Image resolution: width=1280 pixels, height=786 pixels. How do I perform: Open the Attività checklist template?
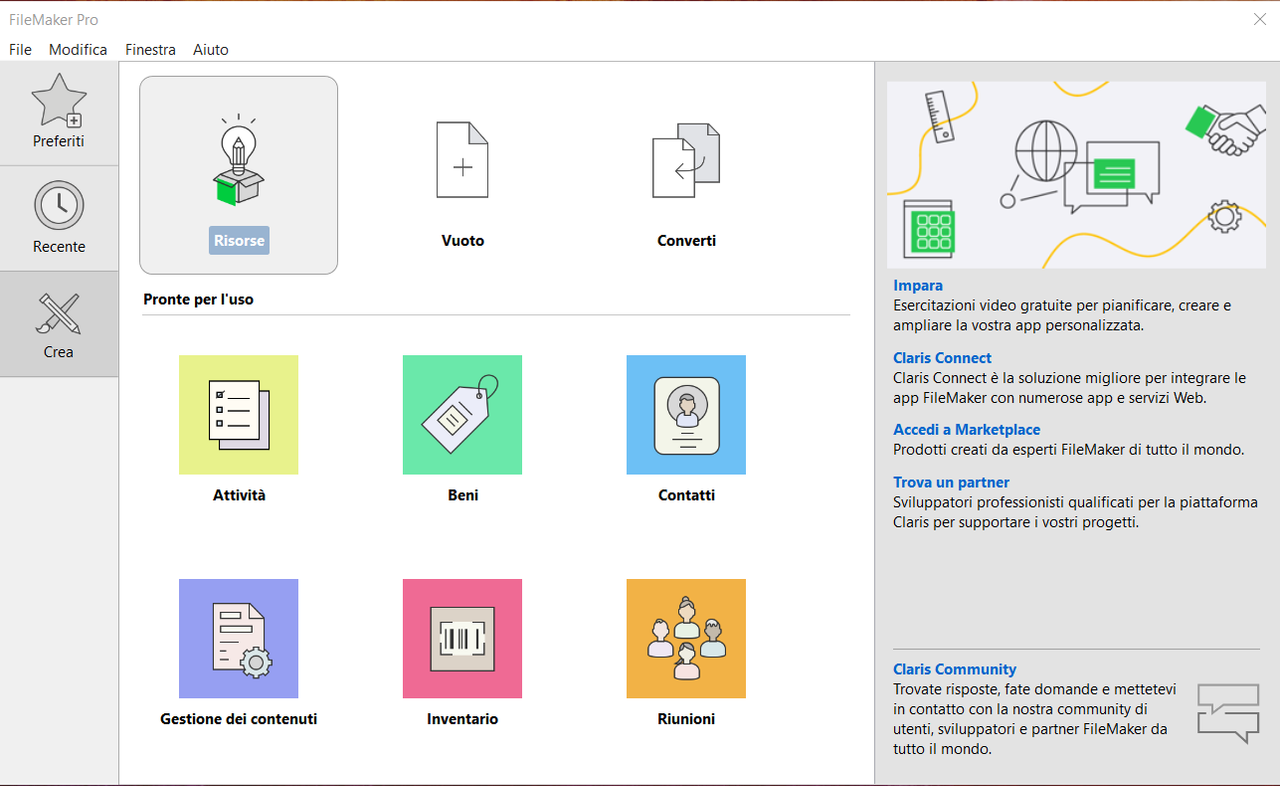pos(239,414)
